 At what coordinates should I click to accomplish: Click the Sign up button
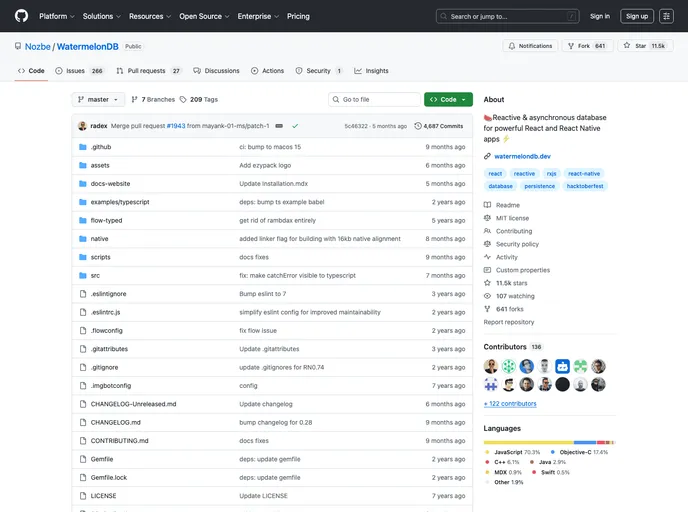coord(637,16)
